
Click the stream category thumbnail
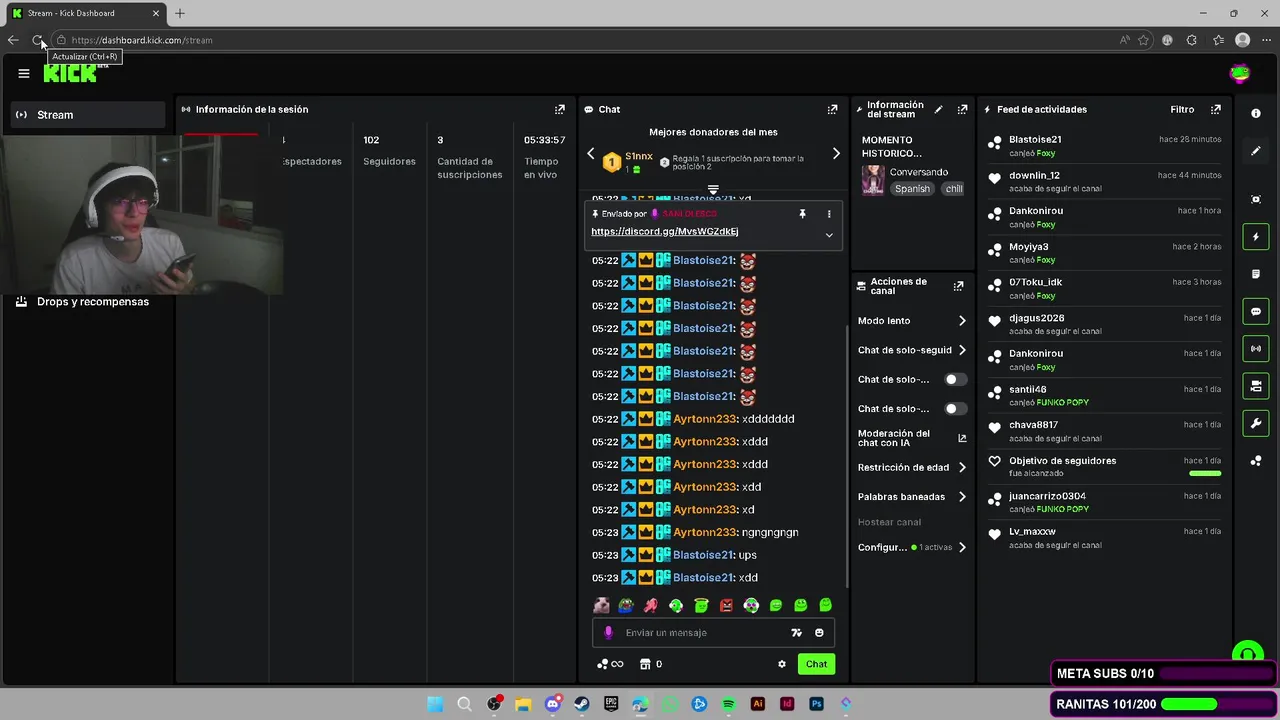[873, 180]
